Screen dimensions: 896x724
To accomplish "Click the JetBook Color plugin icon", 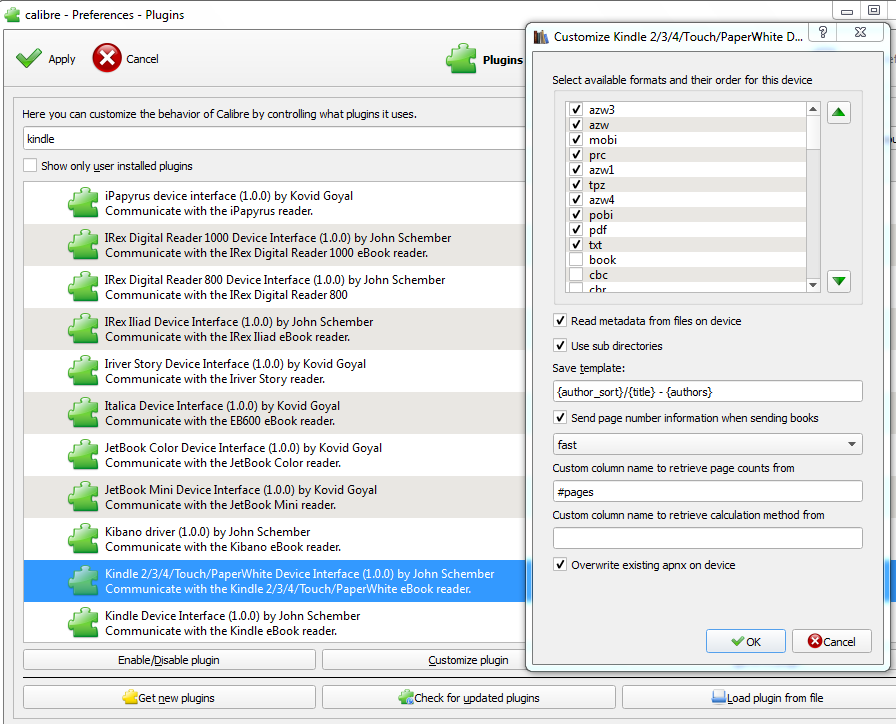I will coord(83,455).
